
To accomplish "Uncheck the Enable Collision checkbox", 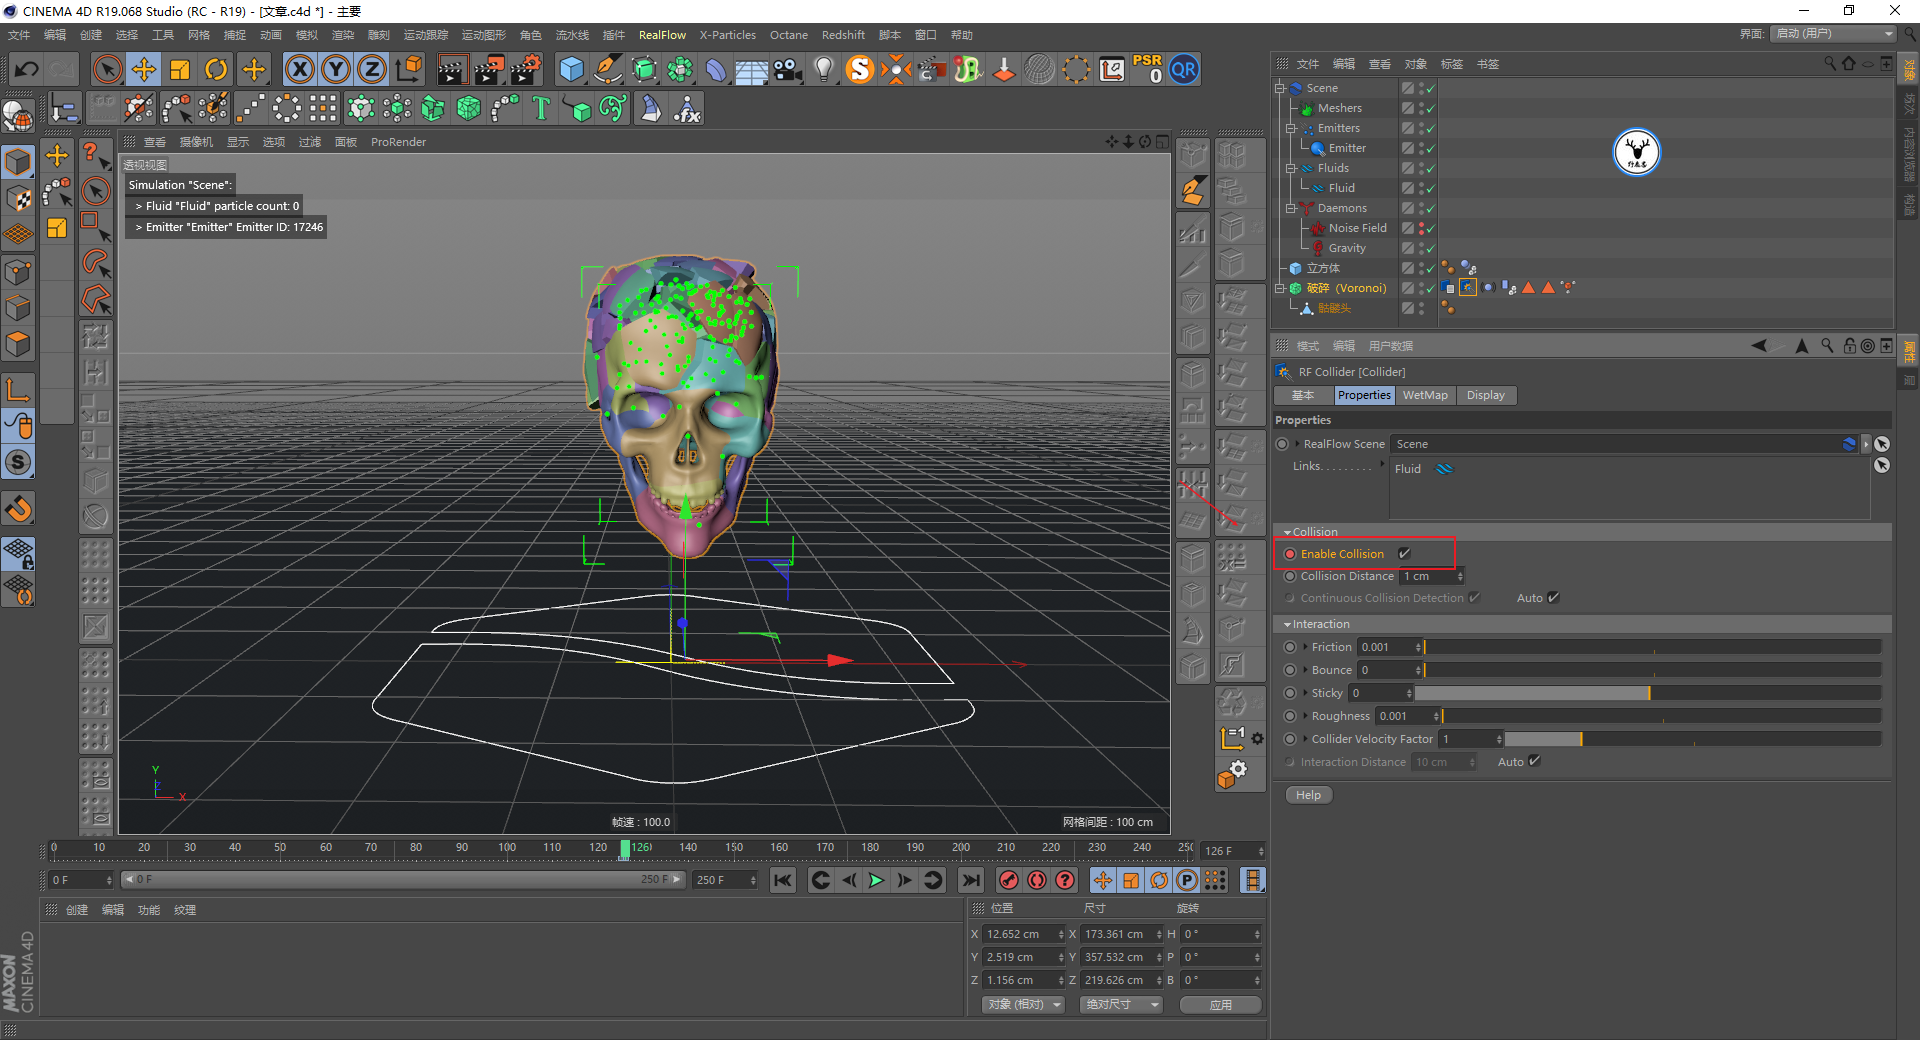I will (x=1404, y=554).
